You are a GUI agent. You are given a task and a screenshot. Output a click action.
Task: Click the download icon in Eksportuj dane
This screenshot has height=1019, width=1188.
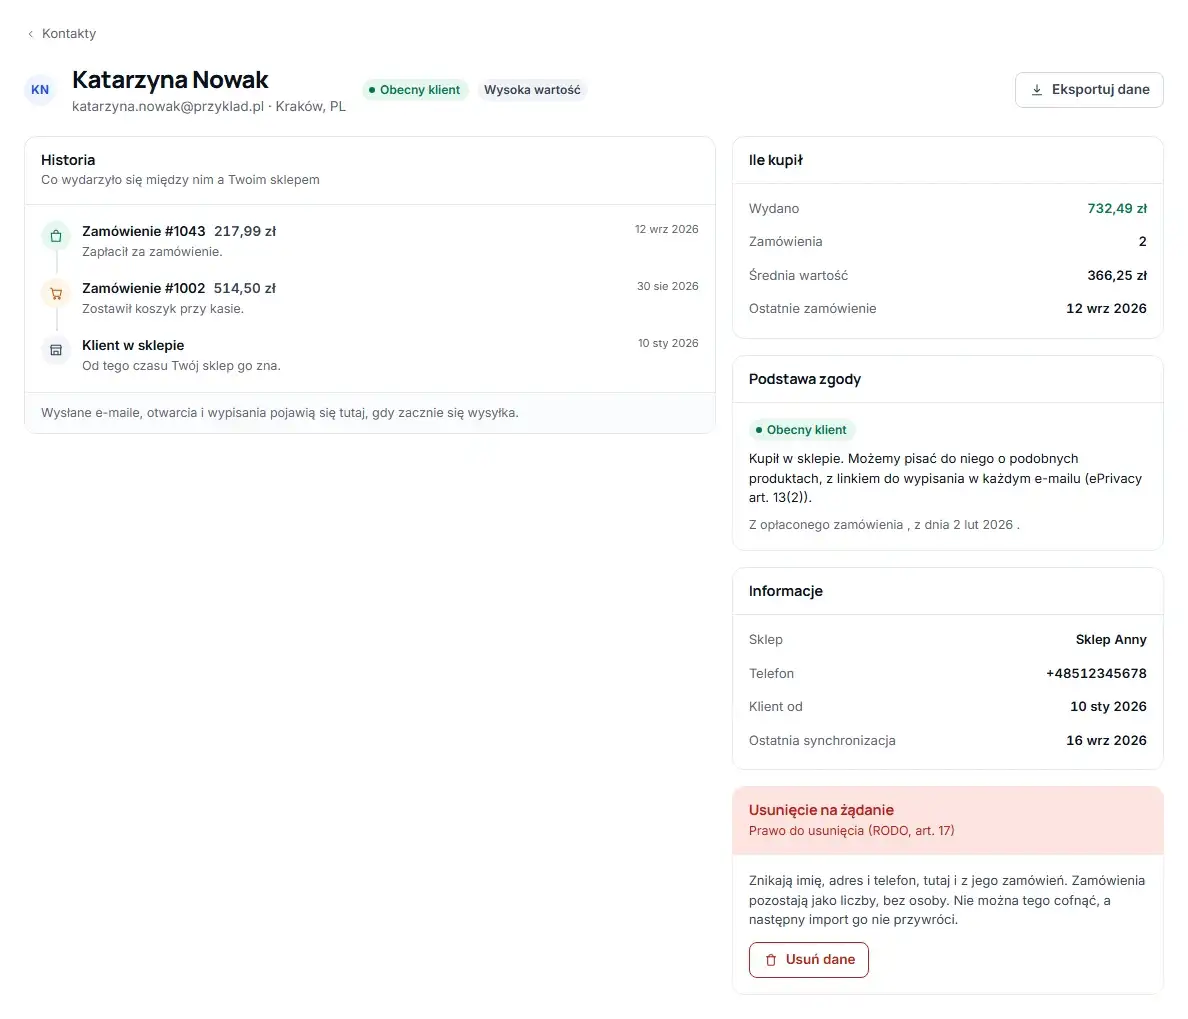coord(1036,90)
